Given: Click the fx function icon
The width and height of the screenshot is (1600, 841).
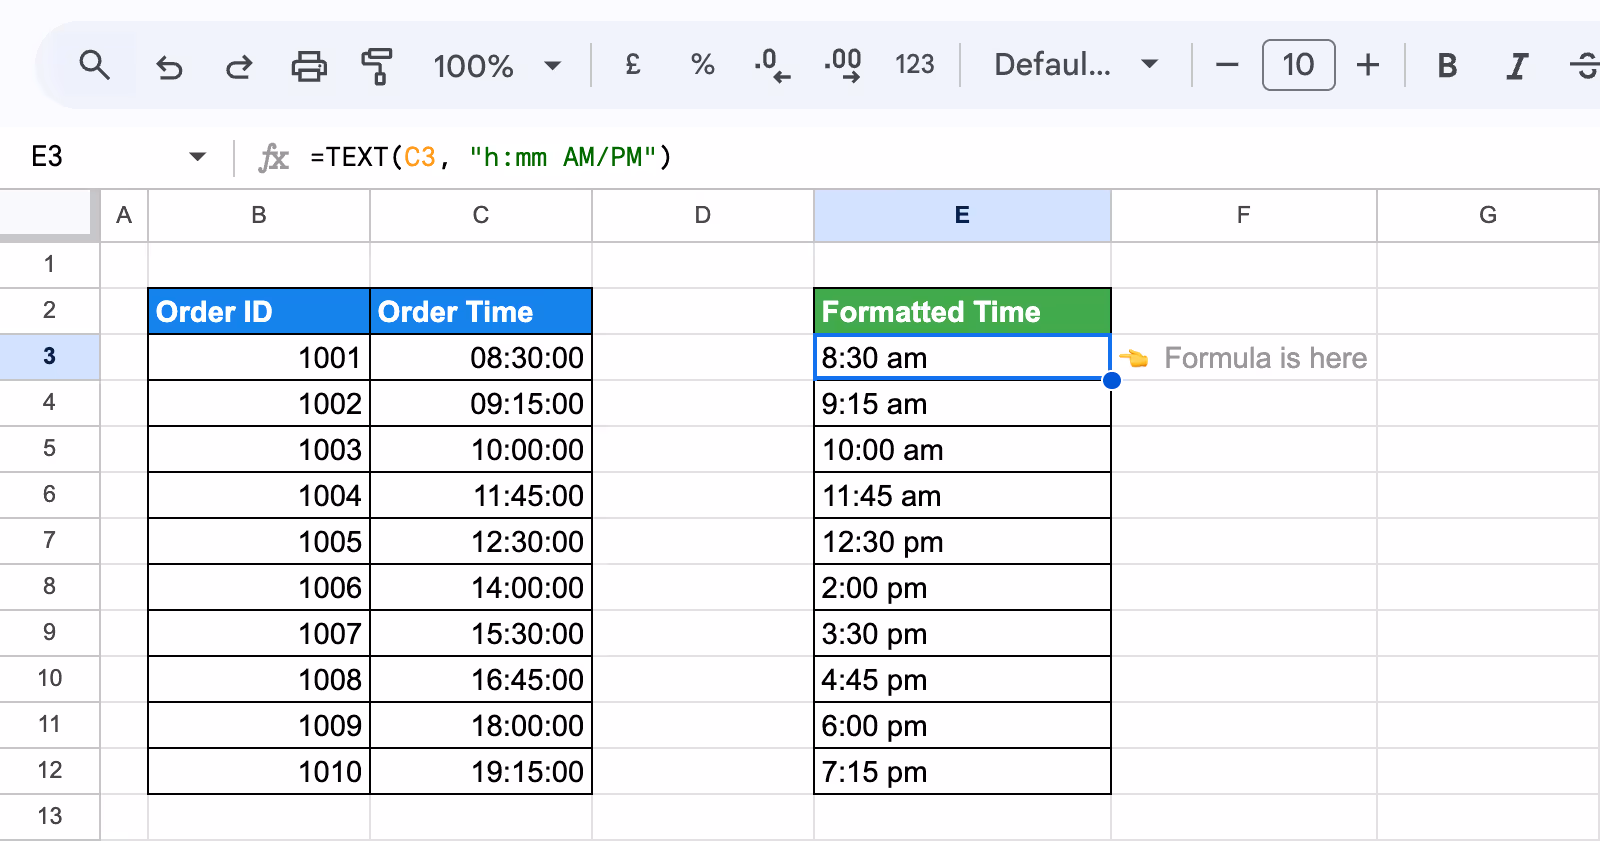Looking at the screenshot, I should point(273,157).
